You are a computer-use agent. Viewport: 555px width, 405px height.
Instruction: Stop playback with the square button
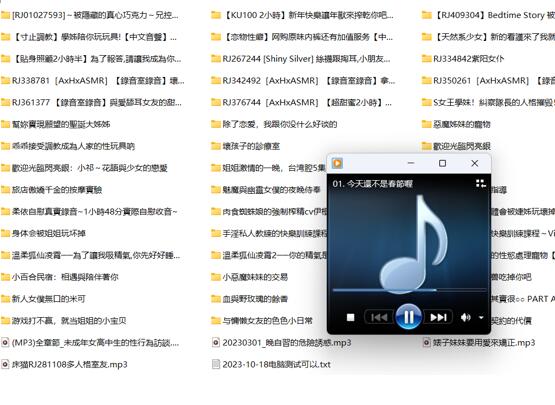coord(350,317)
